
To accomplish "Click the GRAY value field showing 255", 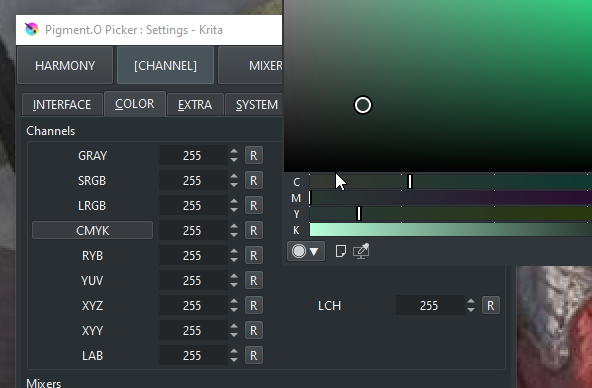I will pos(193,156).
